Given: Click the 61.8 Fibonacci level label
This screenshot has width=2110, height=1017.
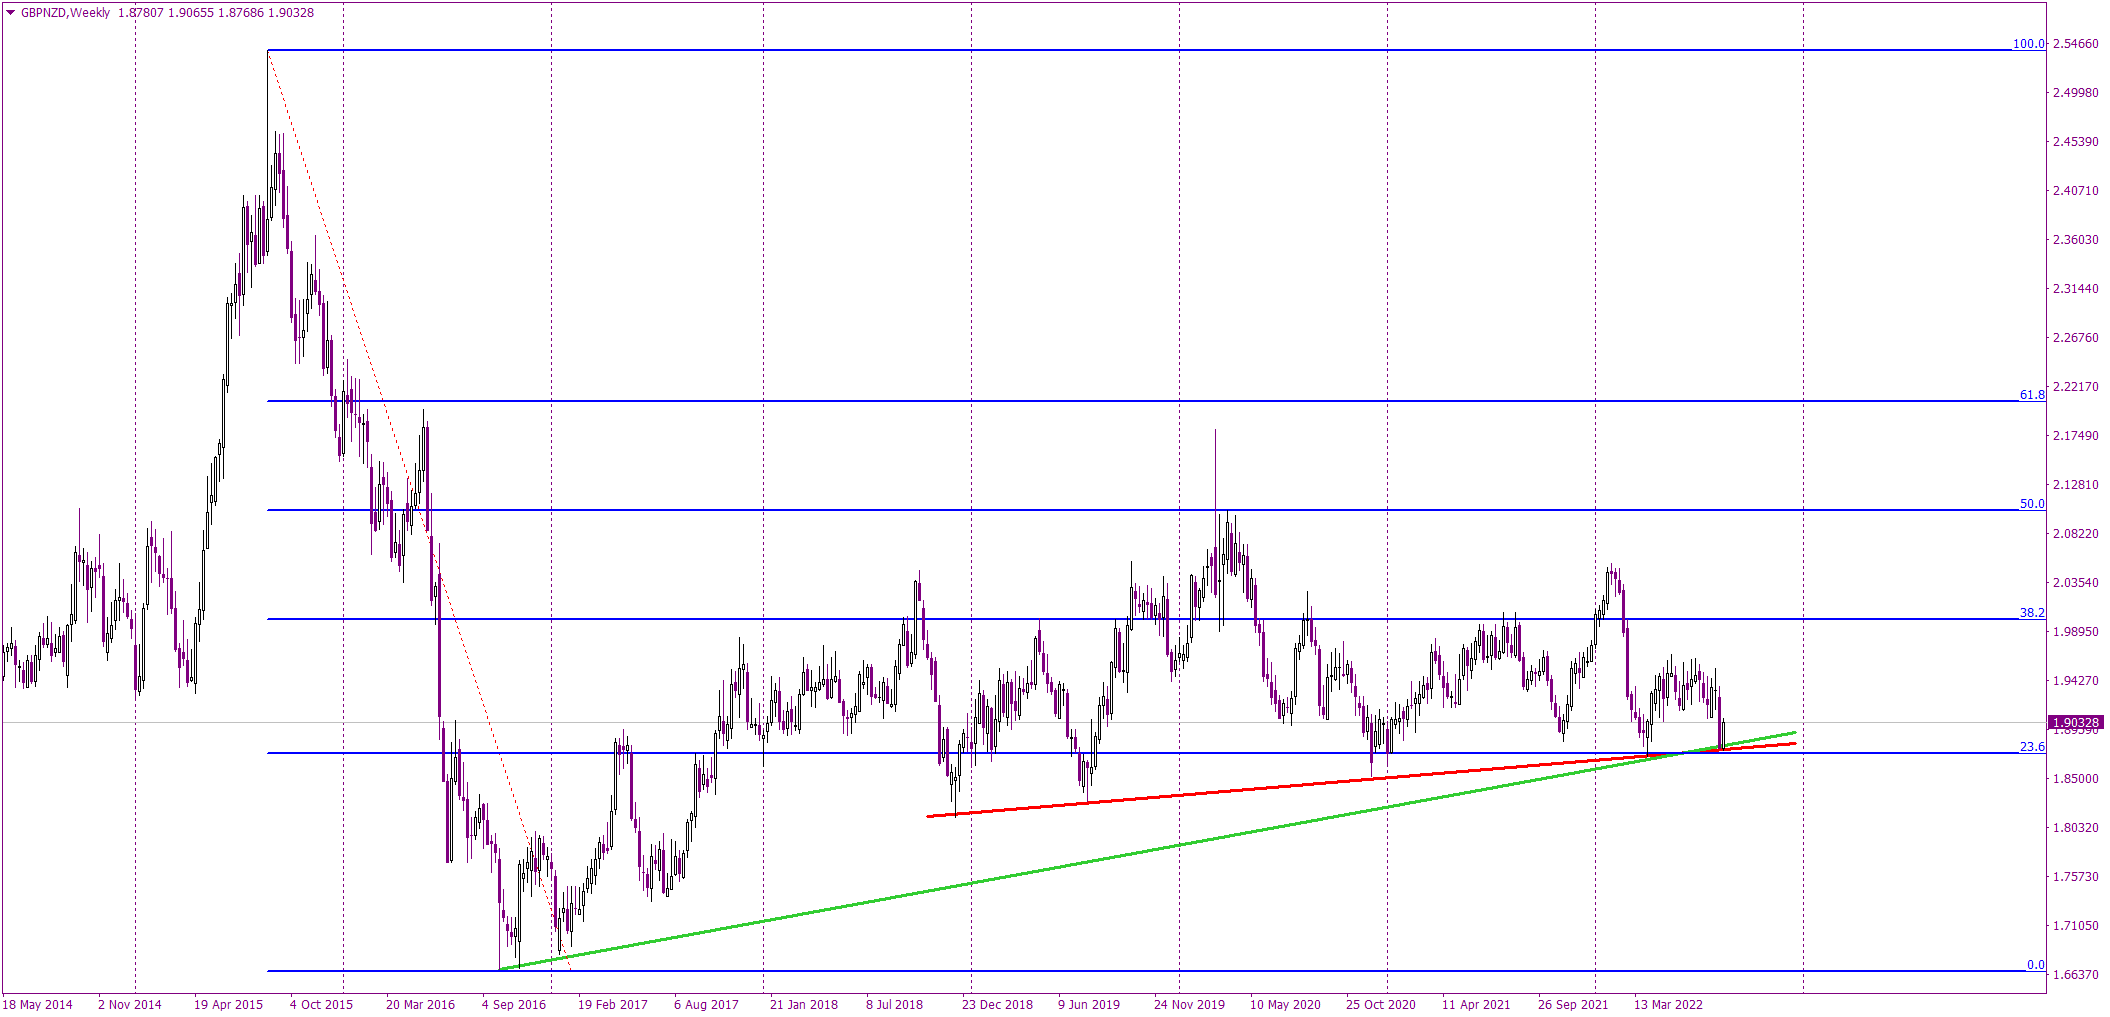Looking at the screenshot, I should point(2032,395).
